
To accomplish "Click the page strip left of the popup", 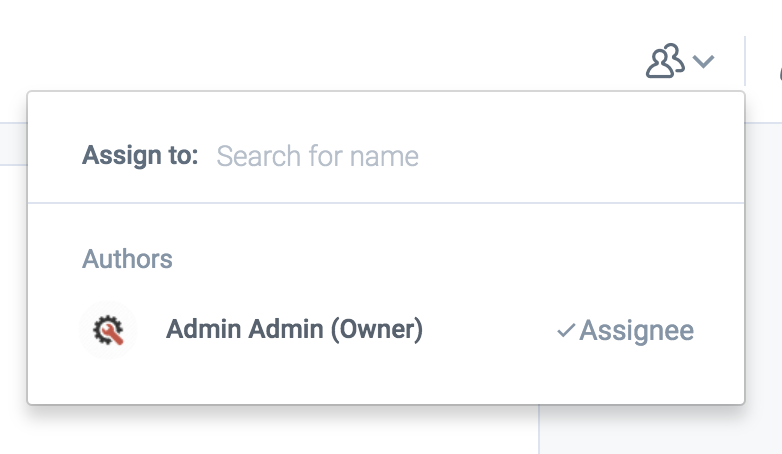I will pyautogui.click(x=12, y=250).
